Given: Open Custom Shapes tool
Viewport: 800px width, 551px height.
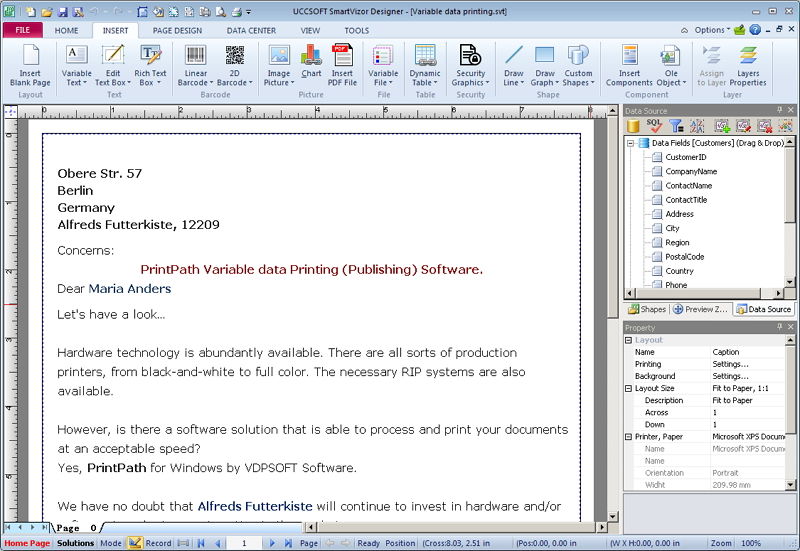Looking at the screenshot, I should click(578, 65).
